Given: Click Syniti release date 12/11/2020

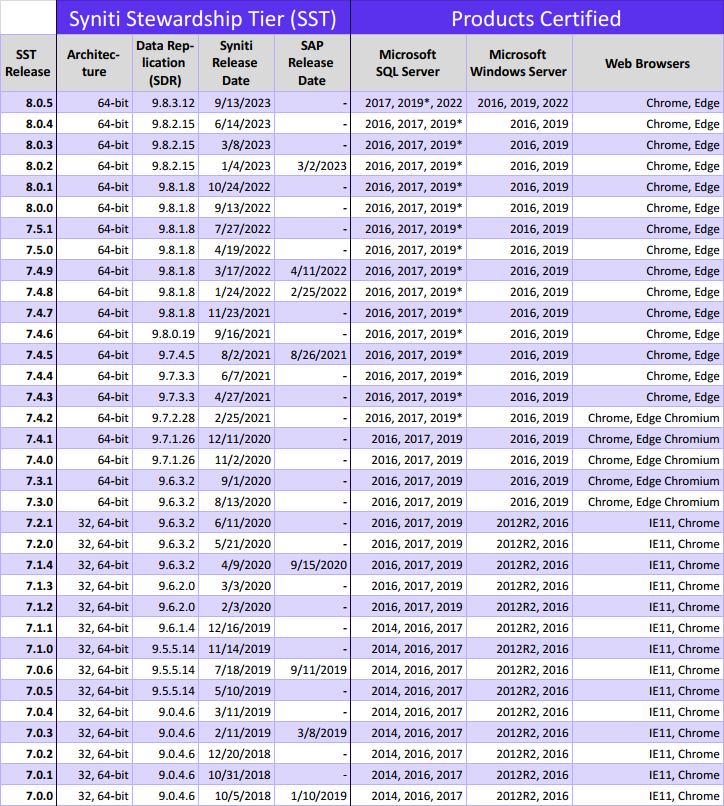Looking at the screenshot, I should (x=239, y=439).
